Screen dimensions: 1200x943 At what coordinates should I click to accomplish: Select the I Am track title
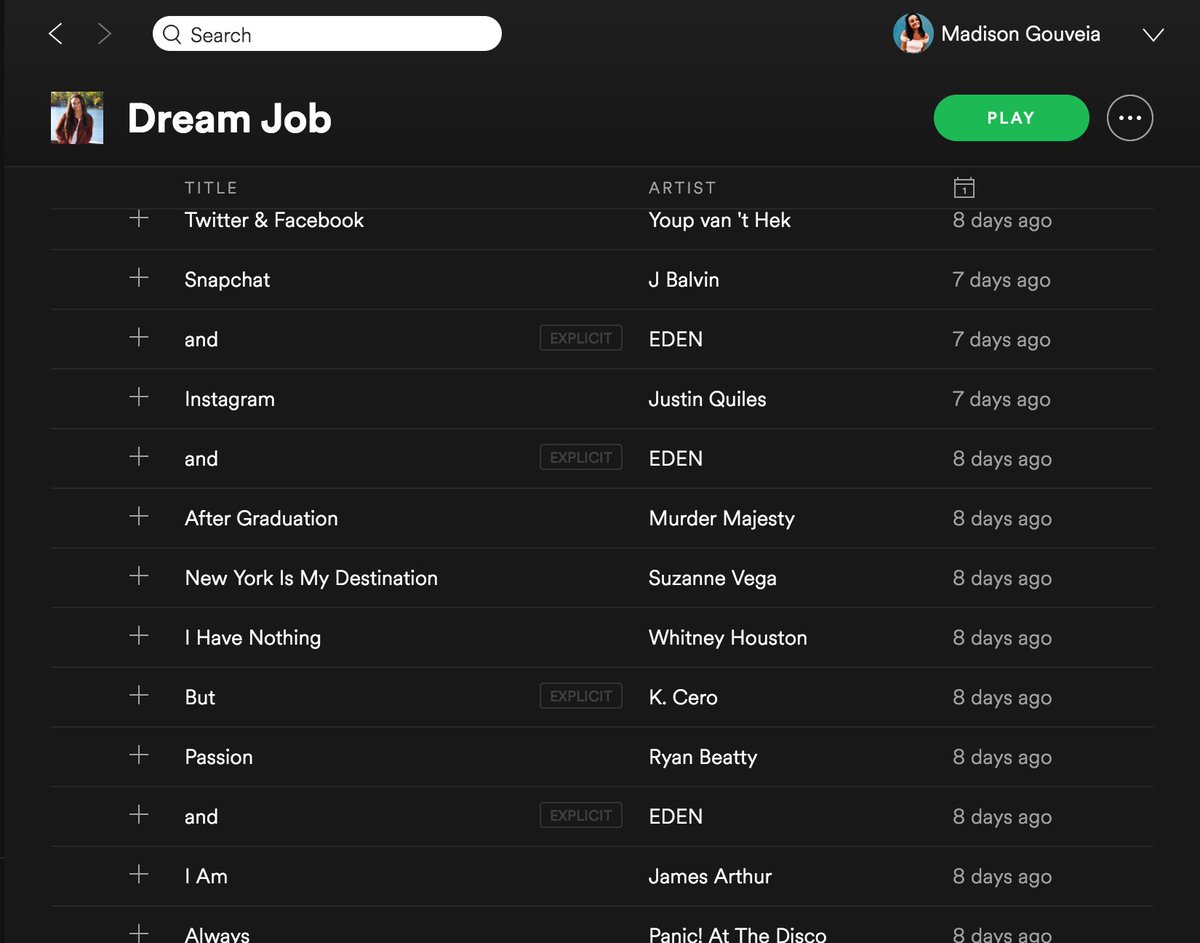point(206,876)
